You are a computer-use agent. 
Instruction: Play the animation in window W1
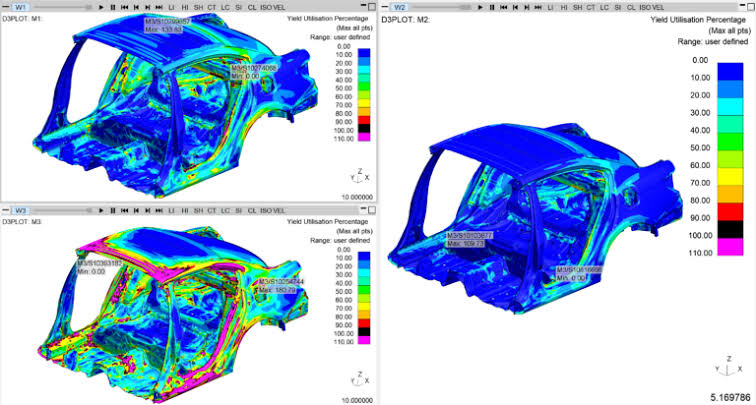pos(101,7)
